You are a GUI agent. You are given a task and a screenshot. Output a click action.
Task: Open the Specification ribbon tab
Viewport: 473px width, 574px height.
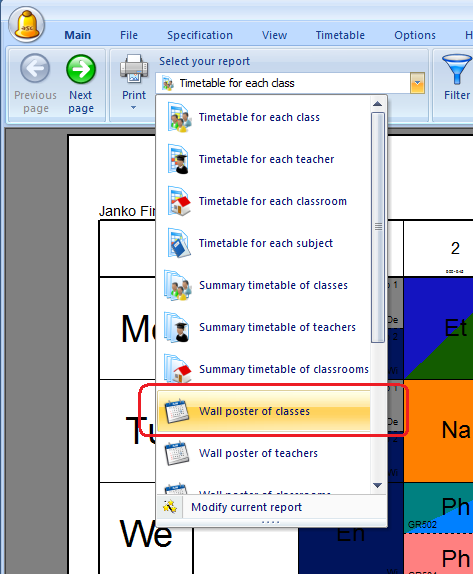click(200, 35)
